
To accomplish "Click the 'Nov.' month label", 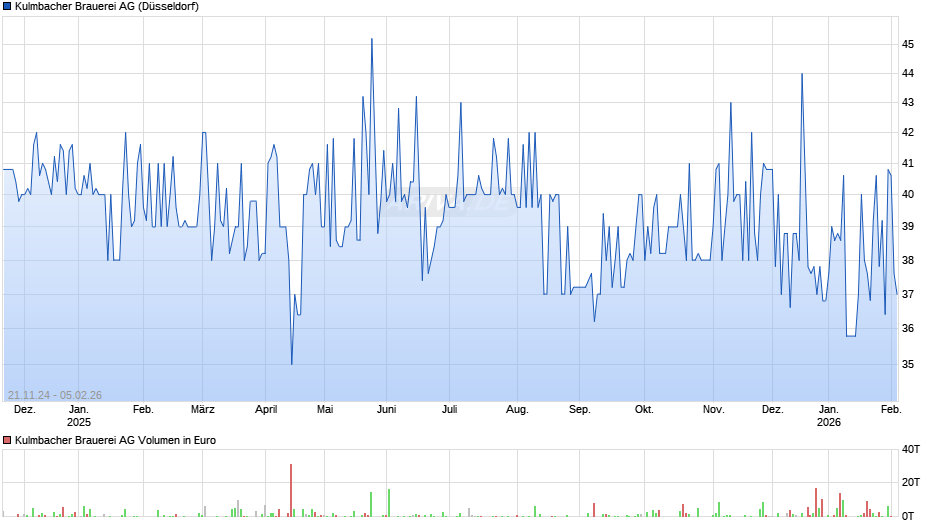I will click(713, 410).
